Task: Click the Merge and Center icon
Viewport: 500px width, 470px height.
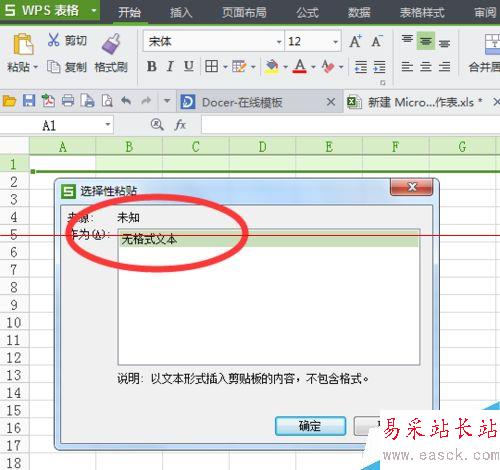Action: (x=492, y=44)
